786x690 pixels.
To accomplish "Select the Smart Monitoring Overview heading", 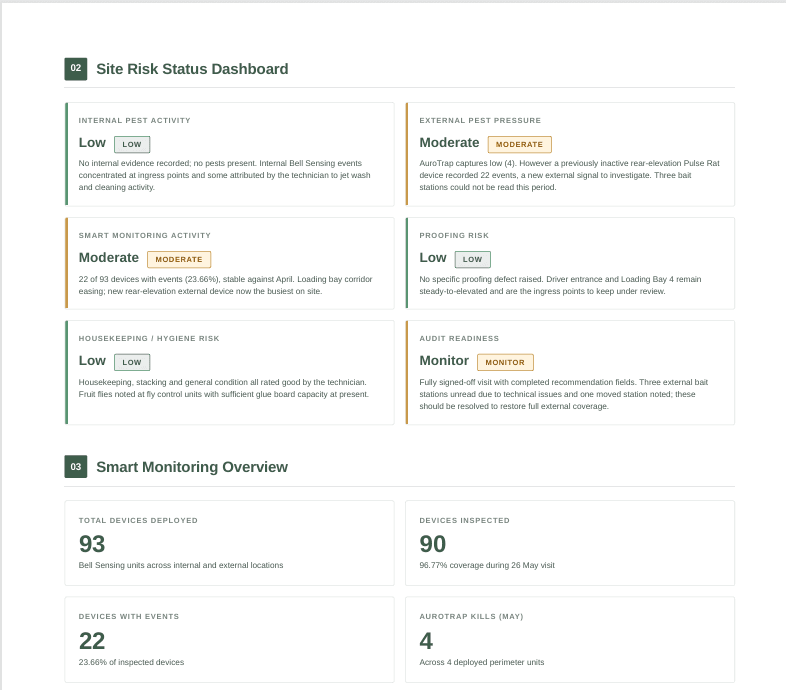I will 192,467.
